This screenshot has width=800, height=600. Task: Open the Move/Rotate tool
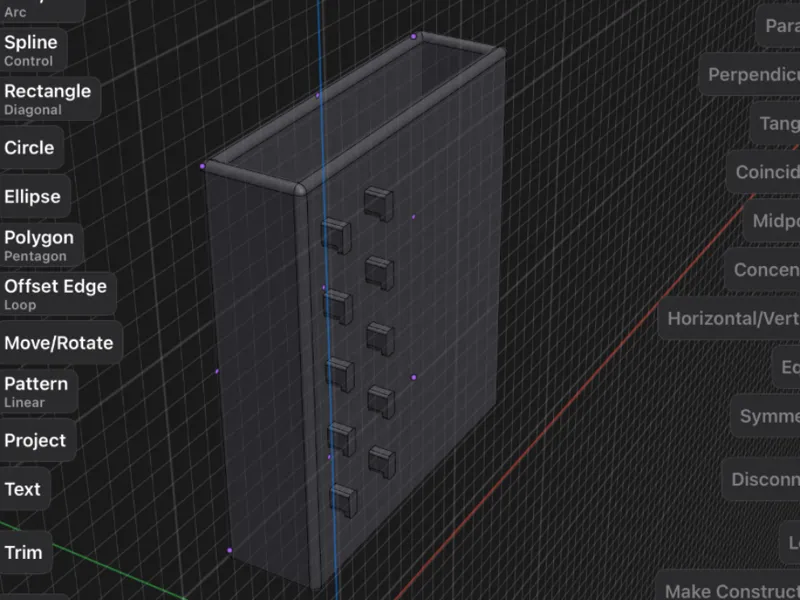tap(60, 343)
